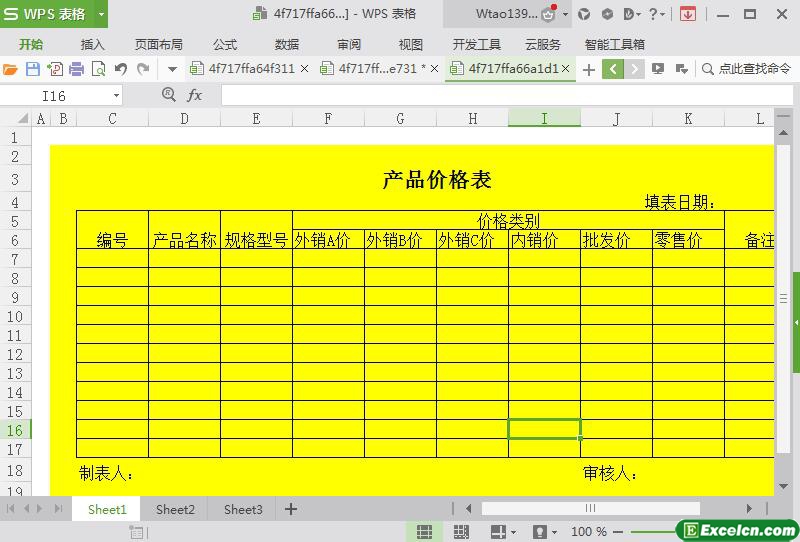Open the help question mark menu
Viewport: 800px width, 542px height.
[x=657, y=14]
